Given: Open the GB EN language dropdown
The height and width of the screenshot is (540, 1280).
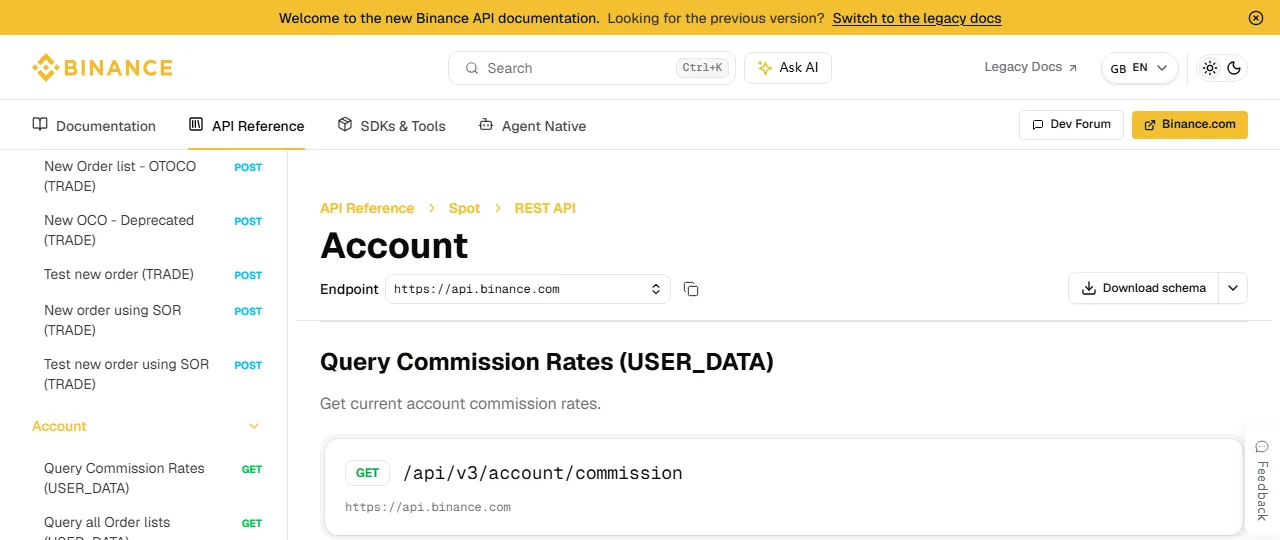Looking at the screenshot, I should tap(1140, 68).
